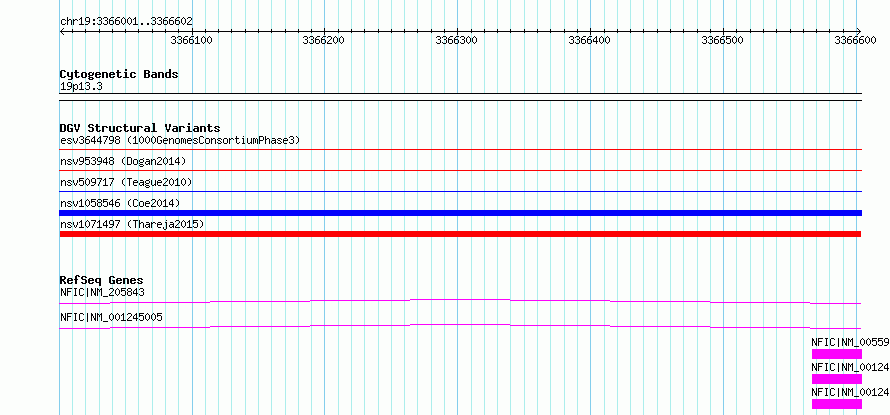This screenshot has height=415, width=890.
Task: Click NFIC|NM_205843 transcript label
Action: coord(102,293)
